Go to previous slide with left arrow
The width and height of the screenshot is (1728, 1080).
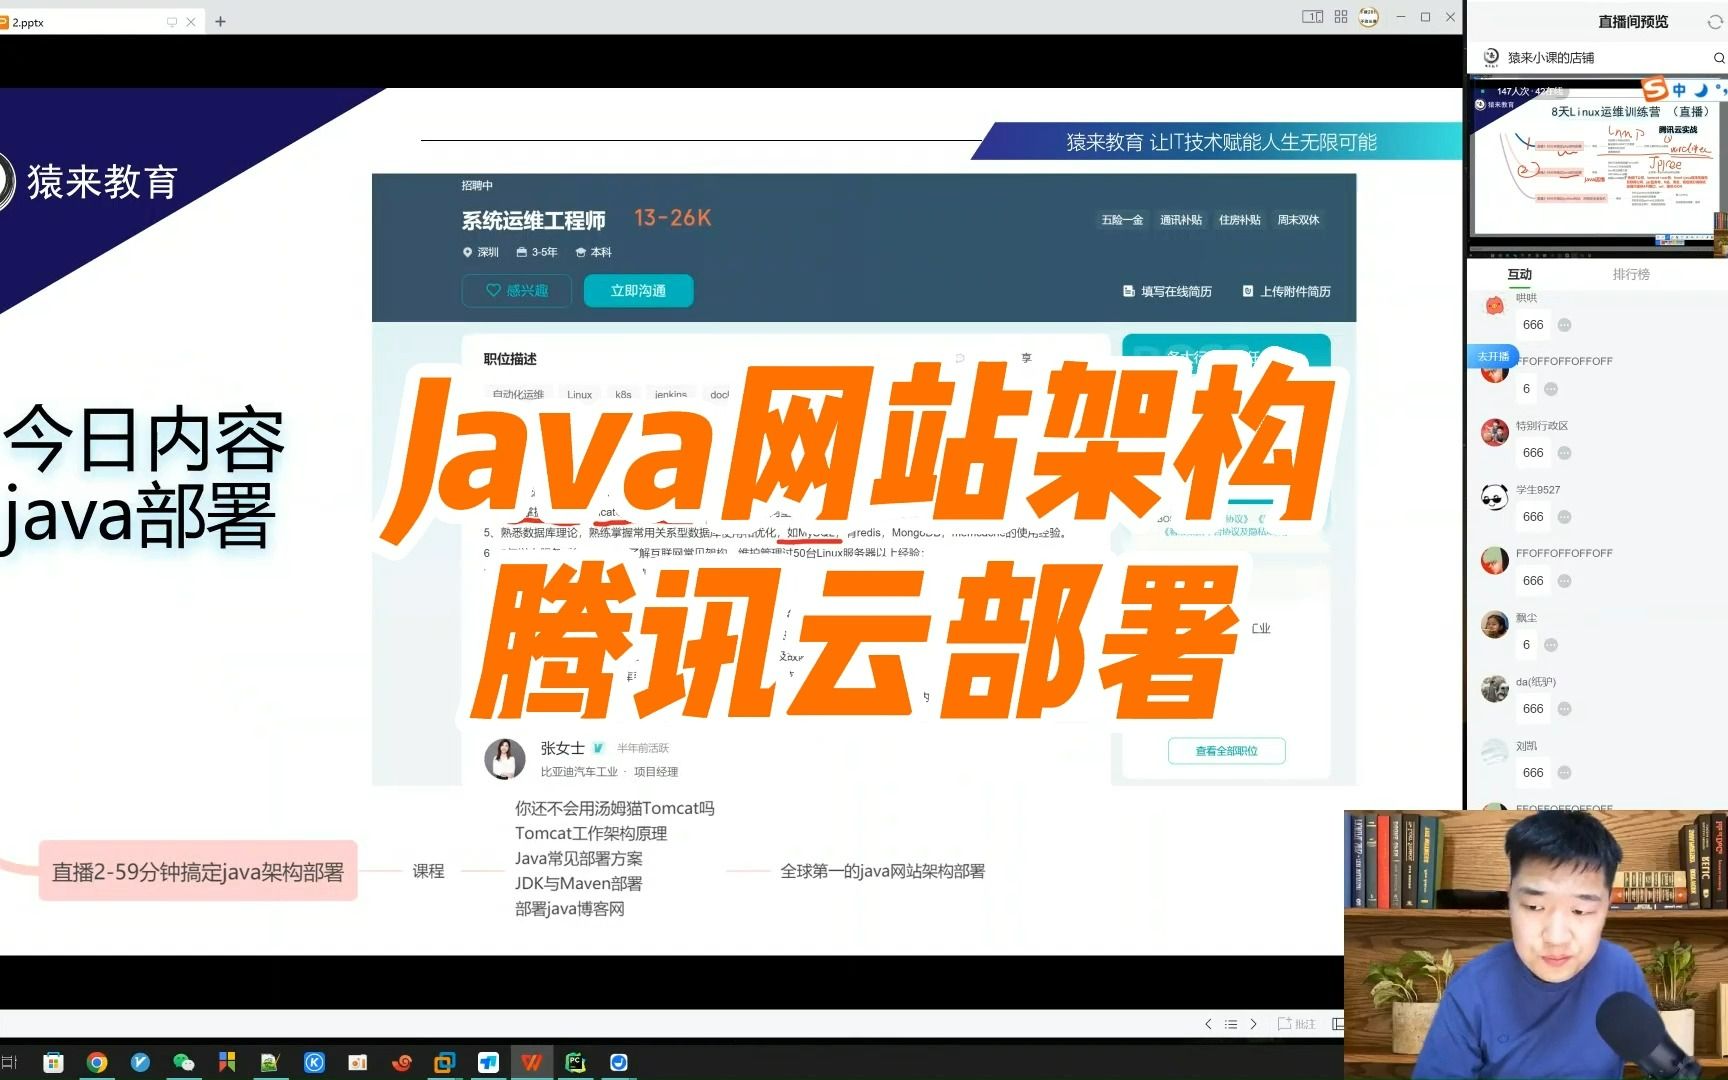[1208, 1024]
